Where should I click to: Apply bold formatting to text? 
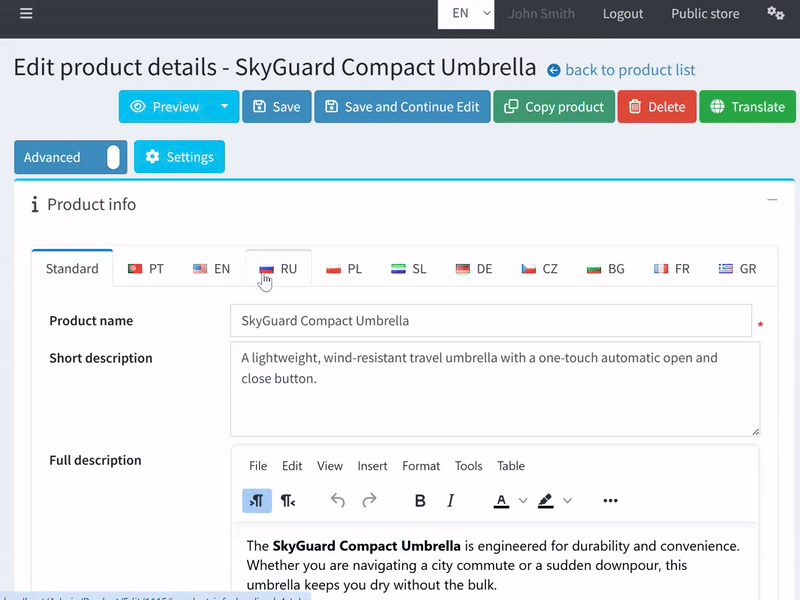[x=420, y=501]
